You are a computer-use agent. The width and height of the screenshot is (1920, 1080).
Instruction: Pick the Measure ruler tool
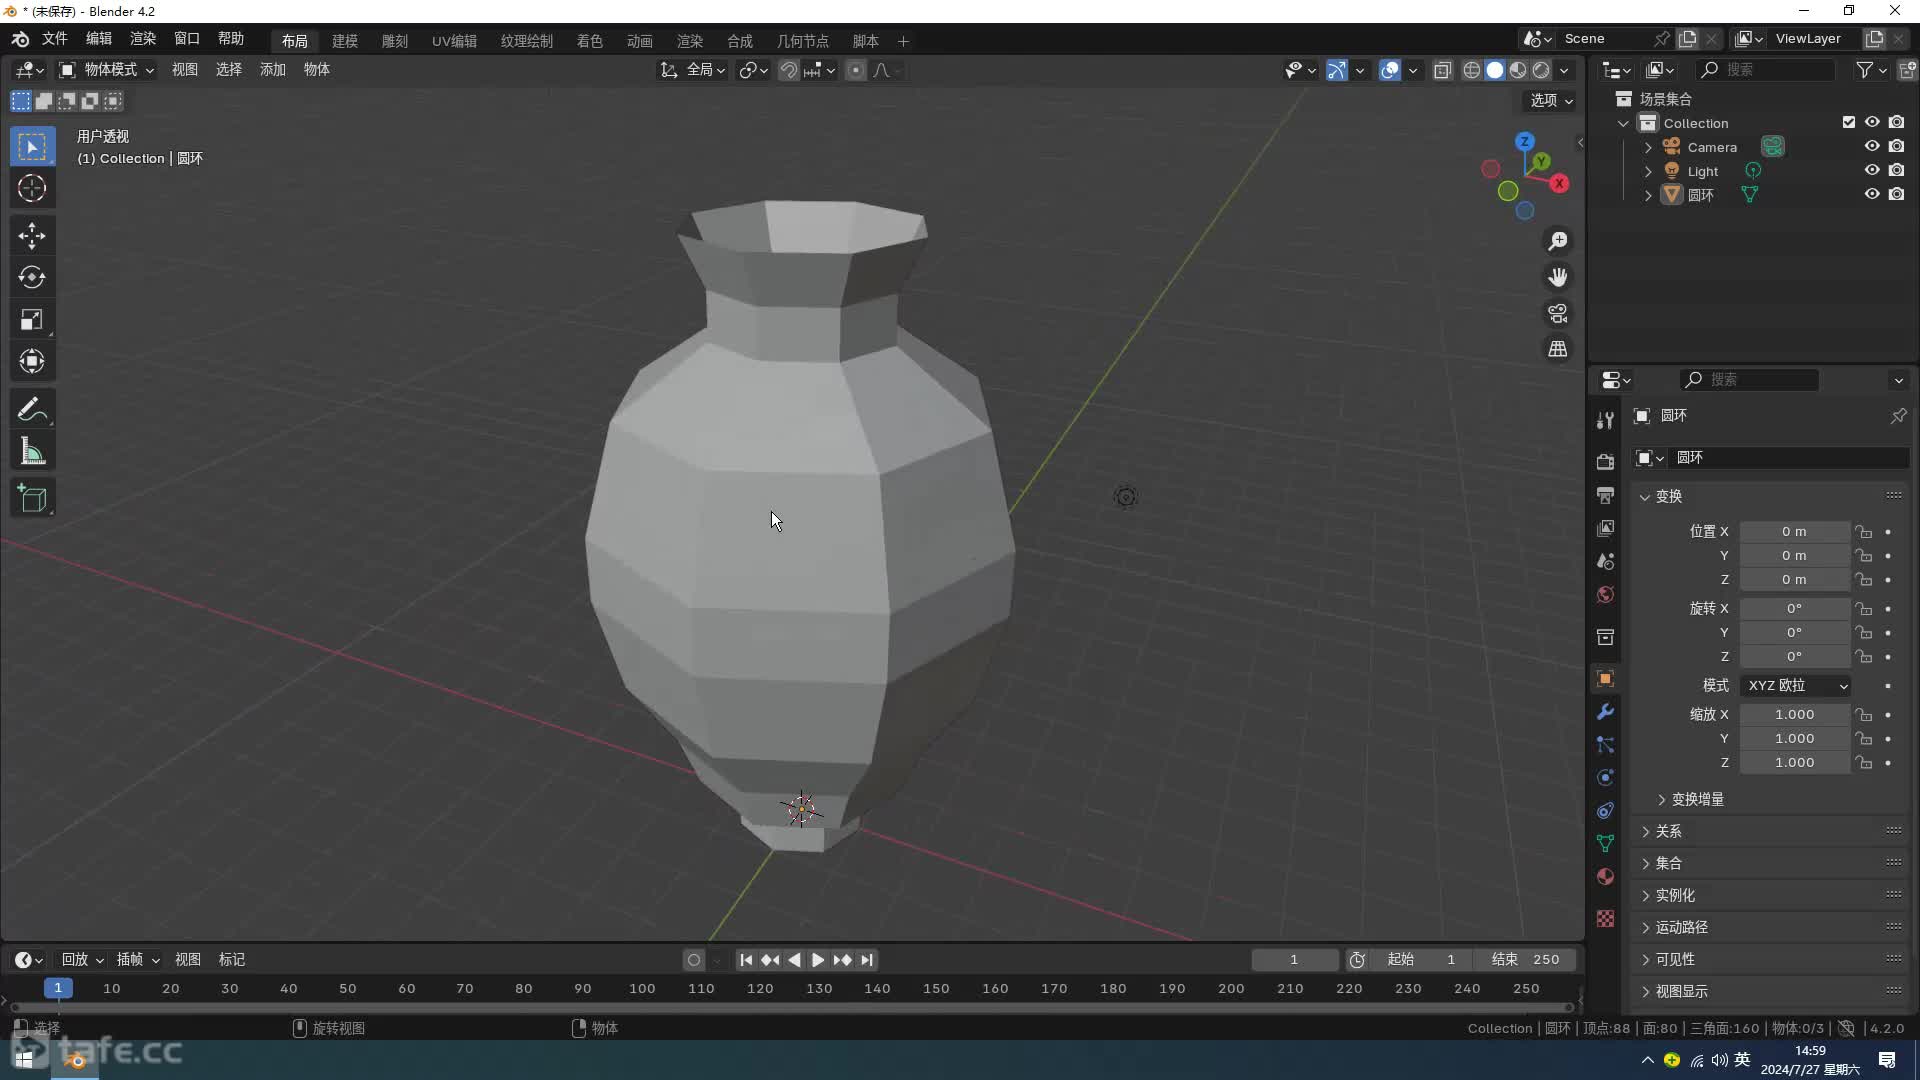(x=32, y=452)
